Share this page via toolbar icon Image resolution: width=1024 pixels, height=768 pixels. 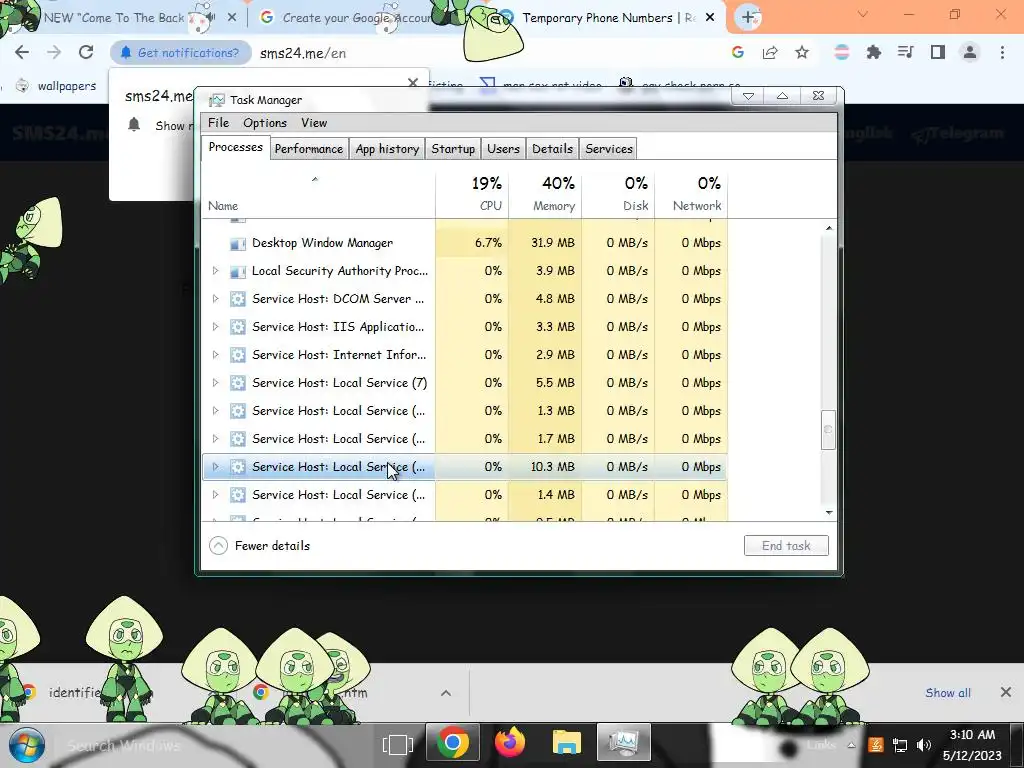[770, 53]
